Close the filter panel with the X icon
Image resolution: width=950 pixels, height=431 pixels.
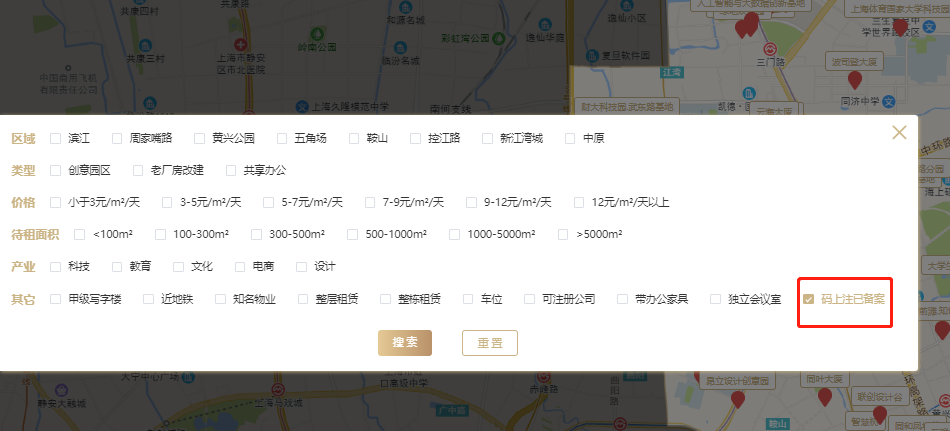(899, 132)
